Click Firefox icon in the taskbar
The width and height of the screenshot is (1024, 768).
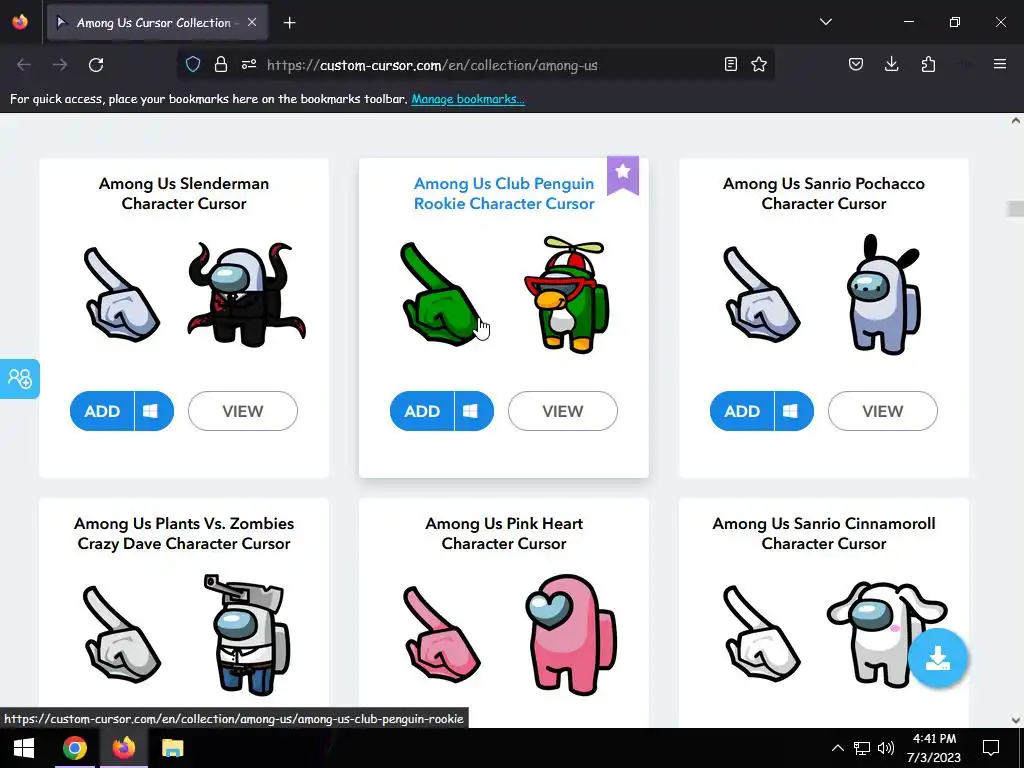[x=123, y=748]
